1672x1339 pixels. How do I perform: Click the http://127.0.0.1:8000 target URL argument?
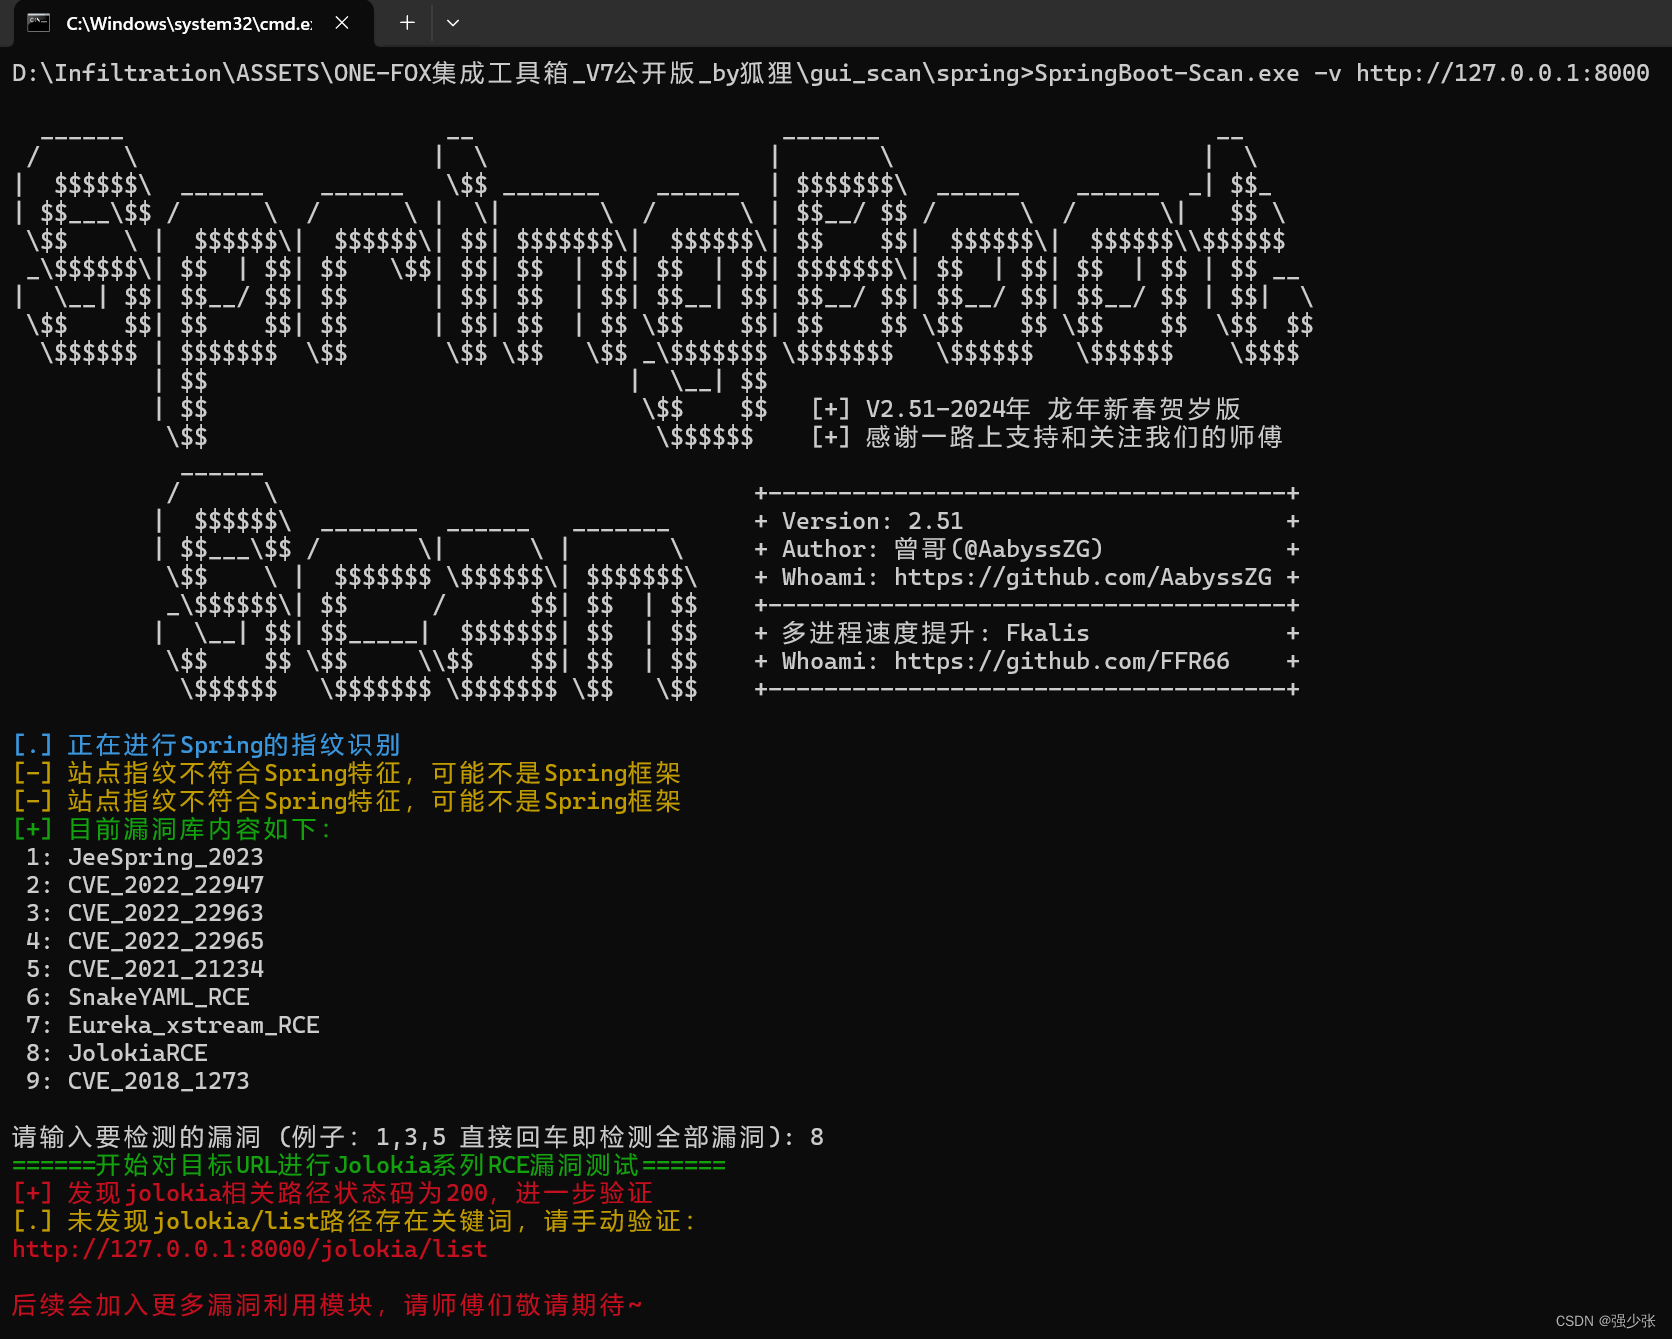point(1502,73)
